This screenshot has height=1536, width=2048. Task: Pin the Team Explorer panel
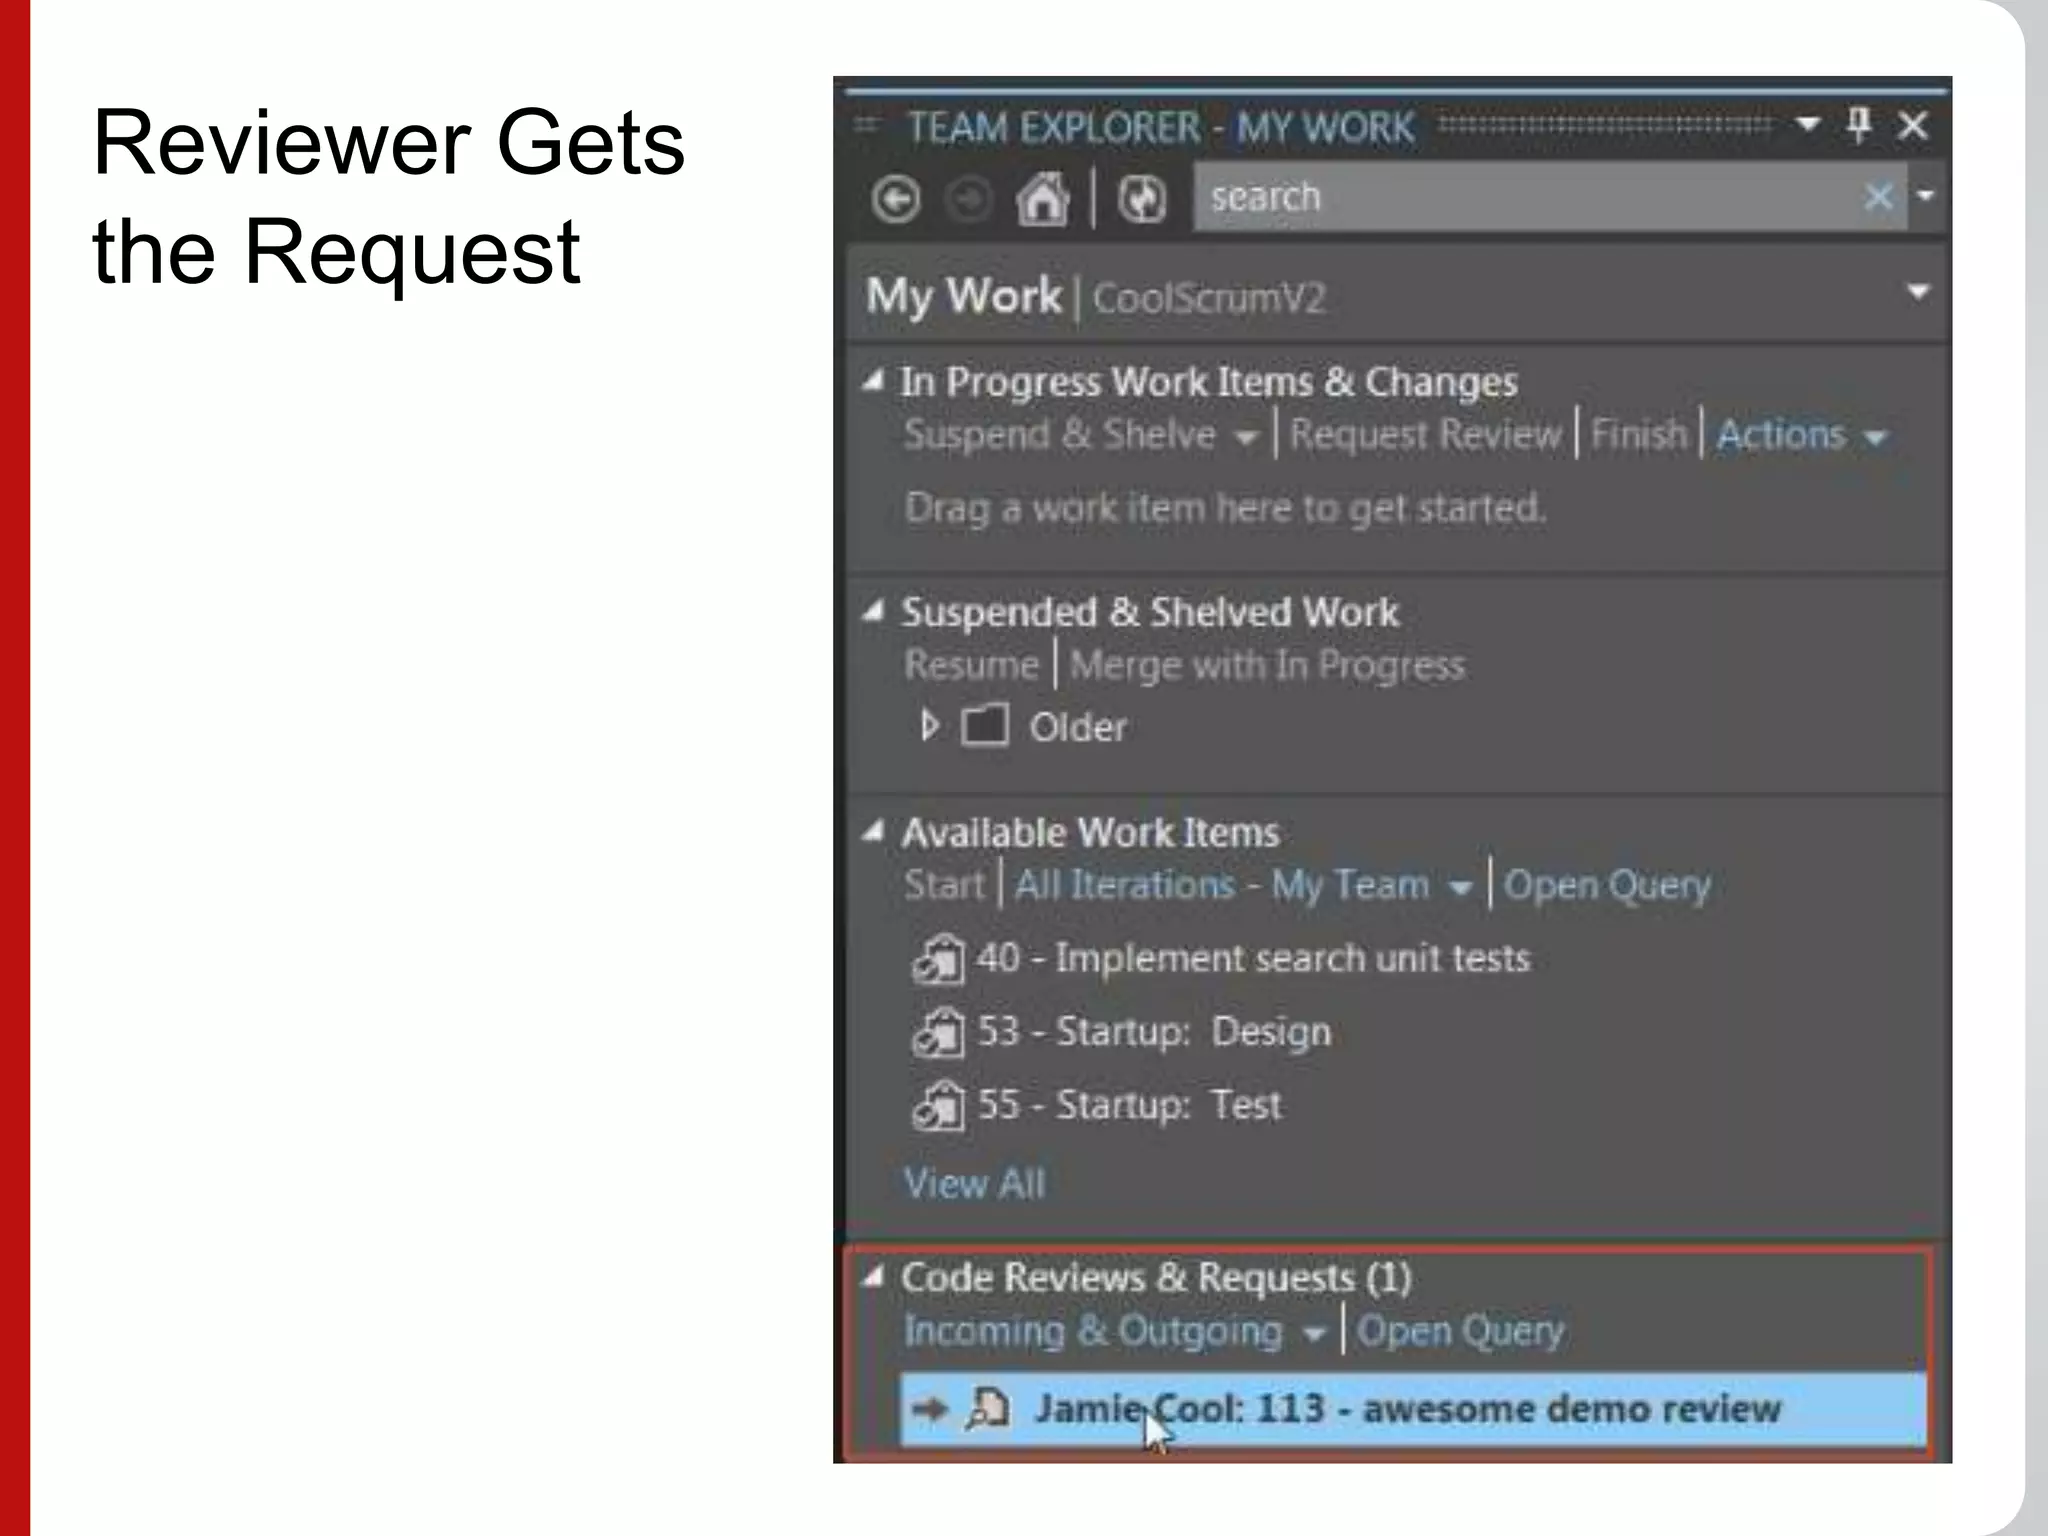pyautogui.click(x=1859, y=126)
